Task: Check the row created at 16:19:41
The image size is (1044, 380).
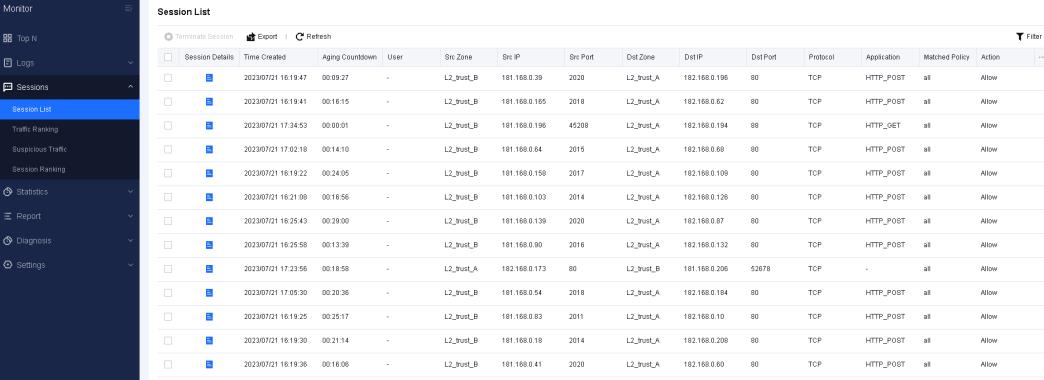Action: pyautogui.click(x=168, y=102)
